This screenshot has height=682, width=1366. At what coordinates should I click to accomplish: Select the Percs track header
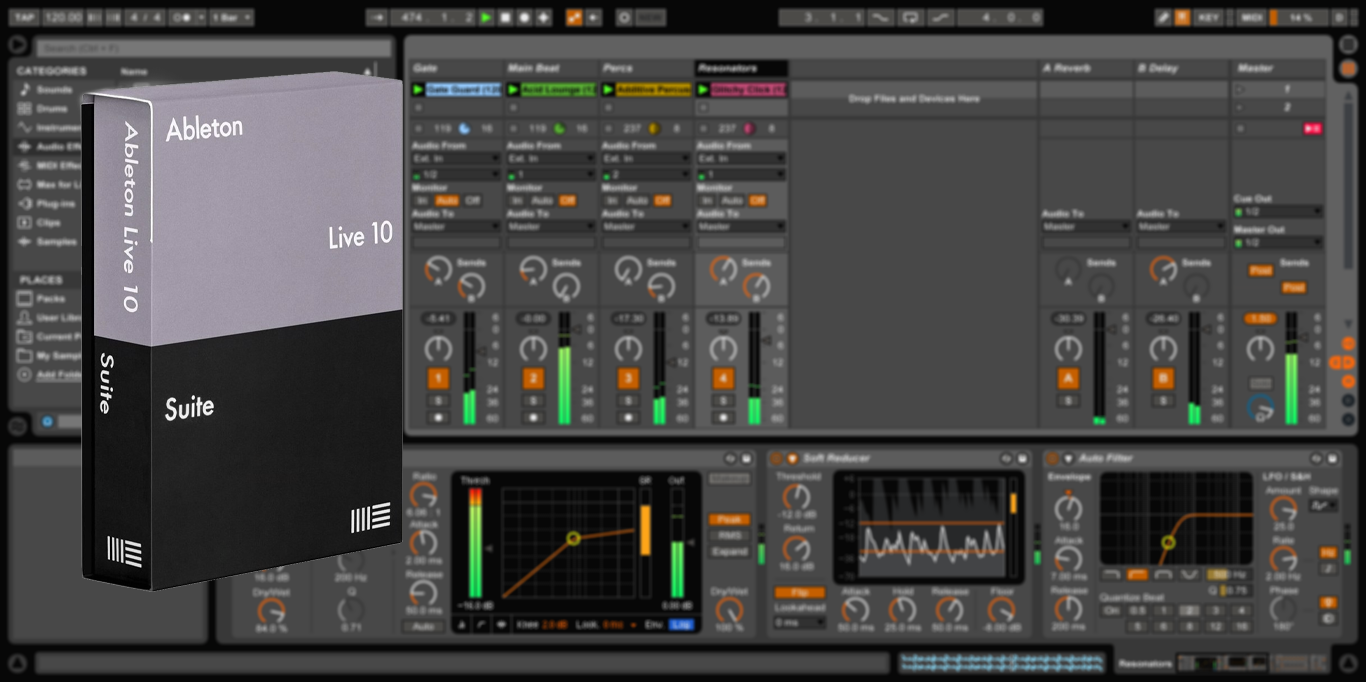646,68
